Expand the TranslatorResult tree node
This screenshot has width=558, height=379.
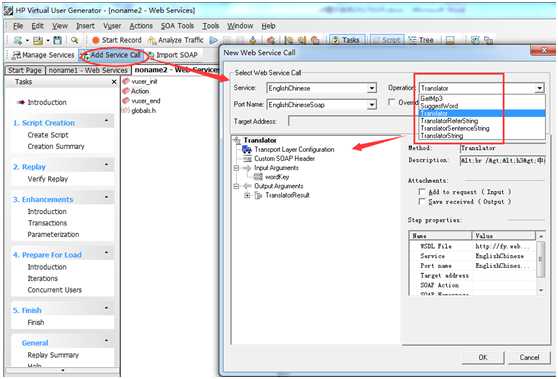point(247,195)
